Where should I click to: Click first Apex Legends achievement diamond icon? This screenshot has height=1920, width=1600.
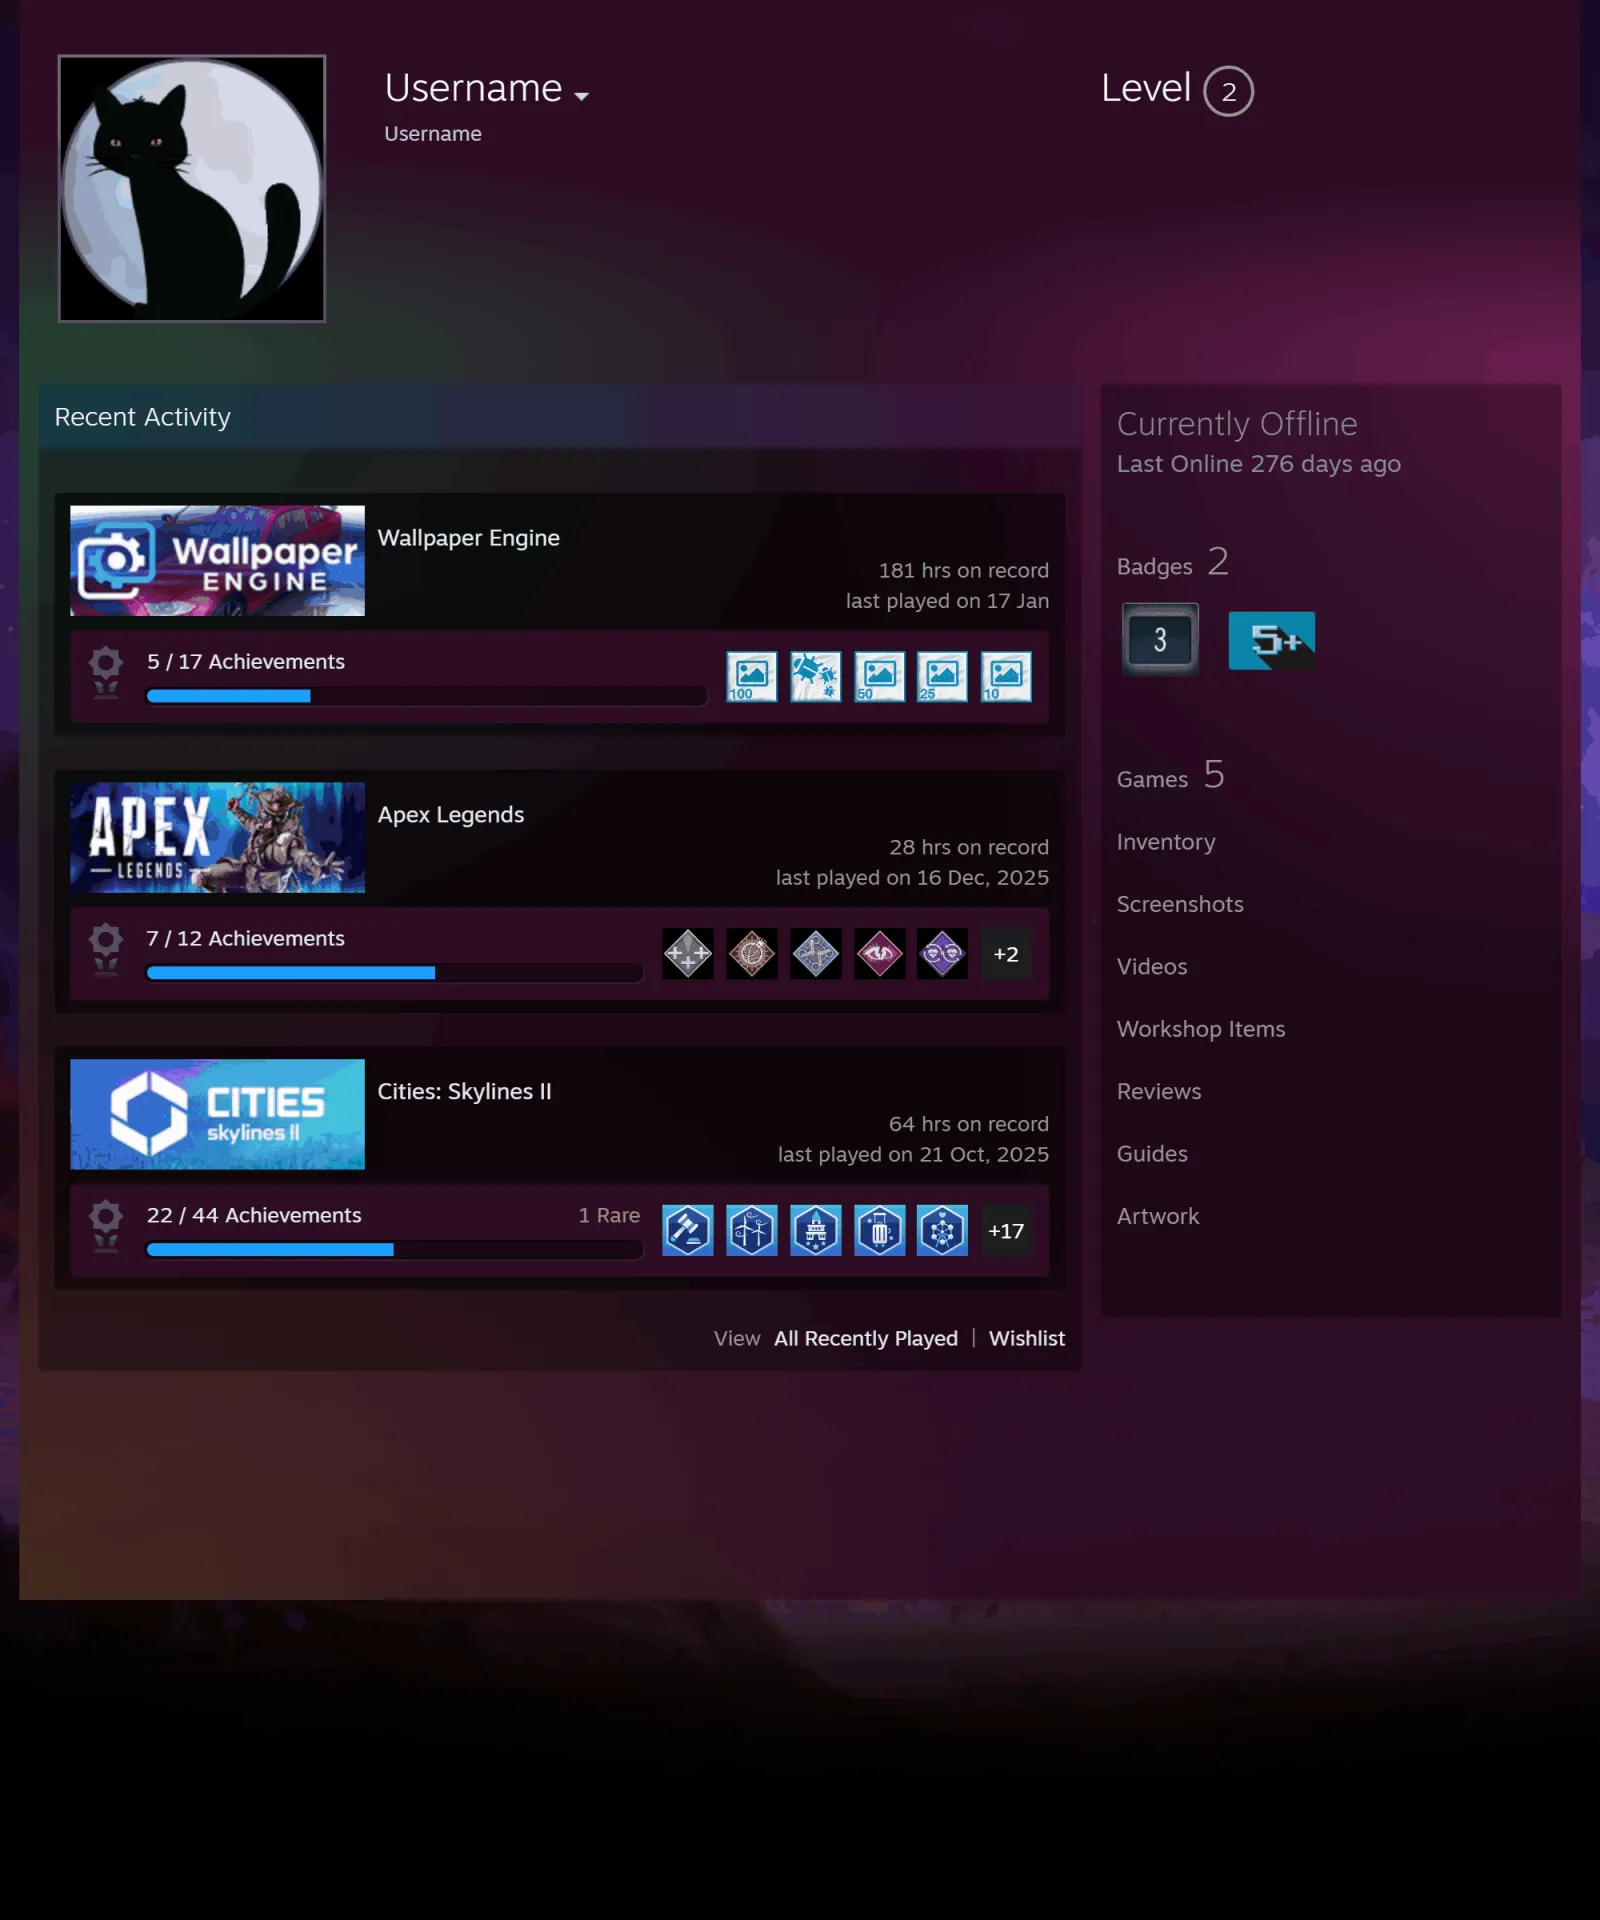pos(688,954)
